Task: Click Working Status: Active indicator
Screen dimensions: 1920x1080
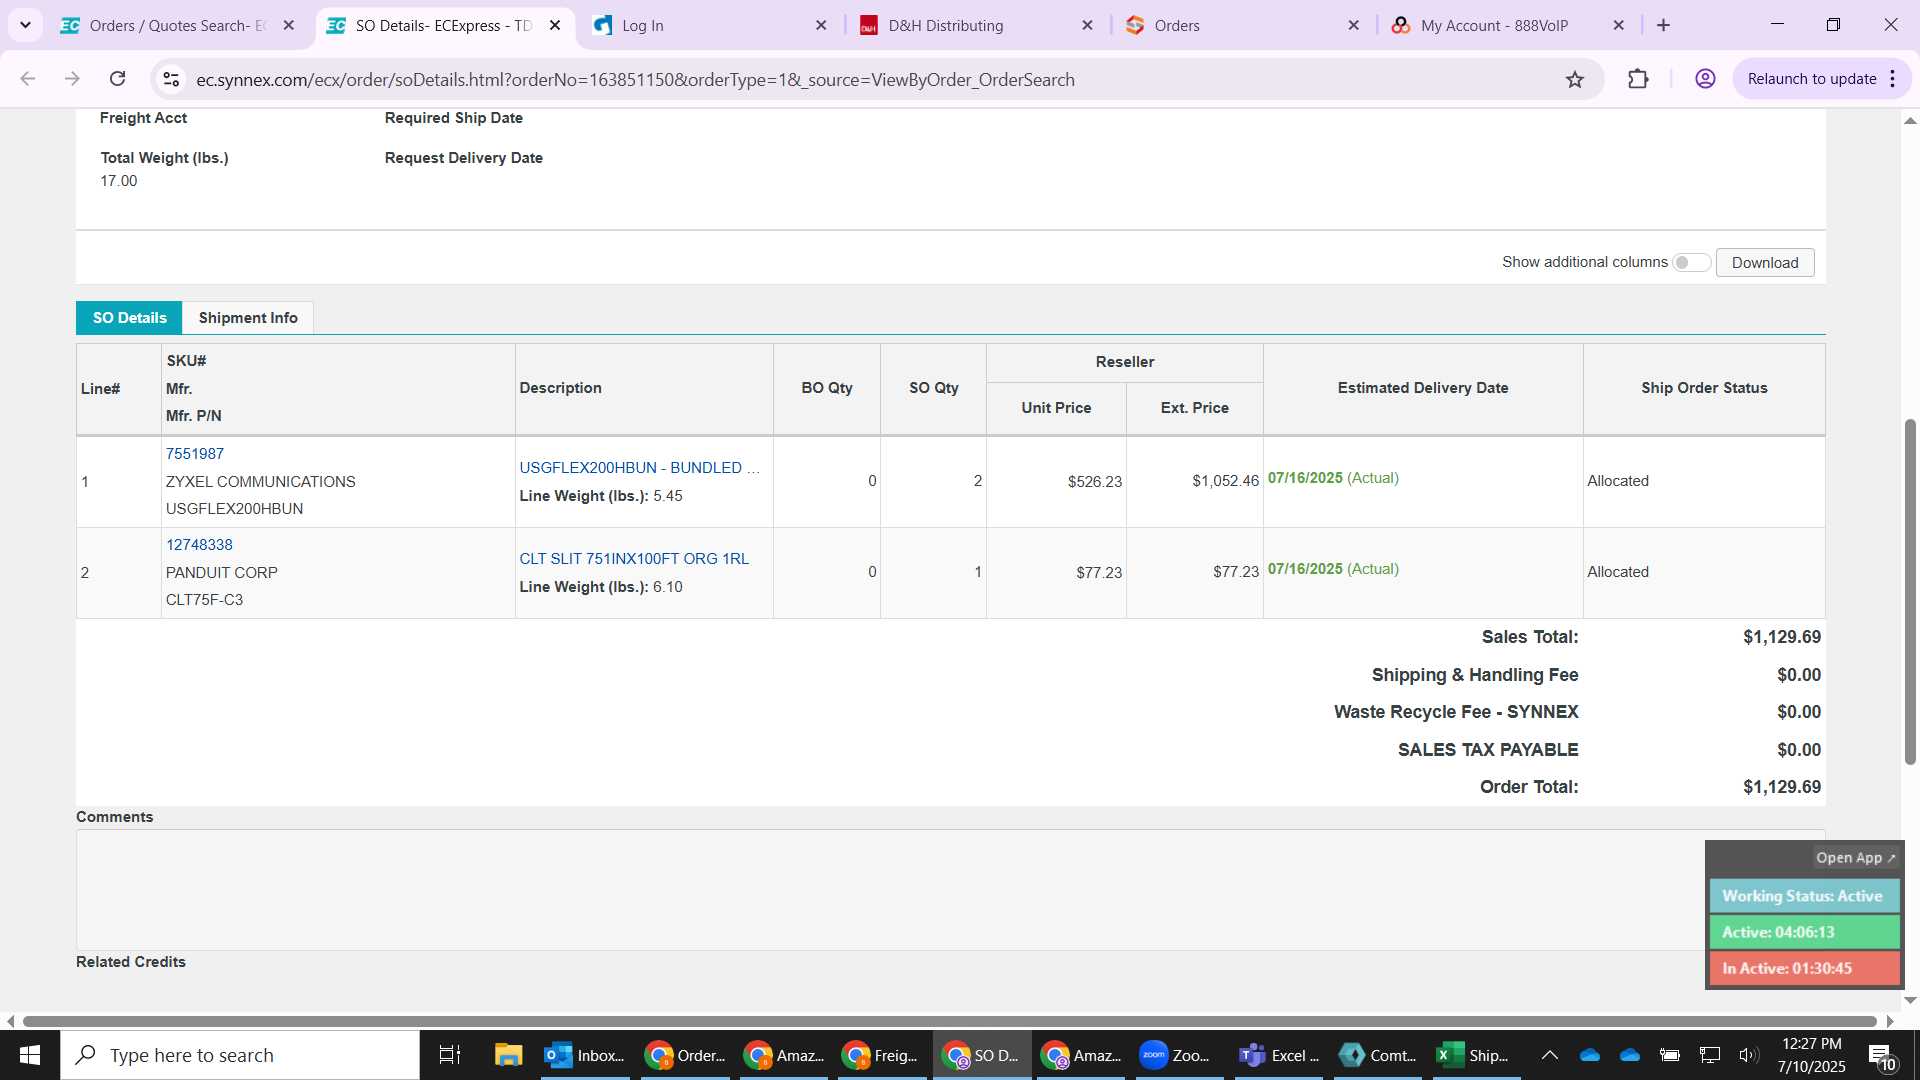Action: (x=1804, y=896)
